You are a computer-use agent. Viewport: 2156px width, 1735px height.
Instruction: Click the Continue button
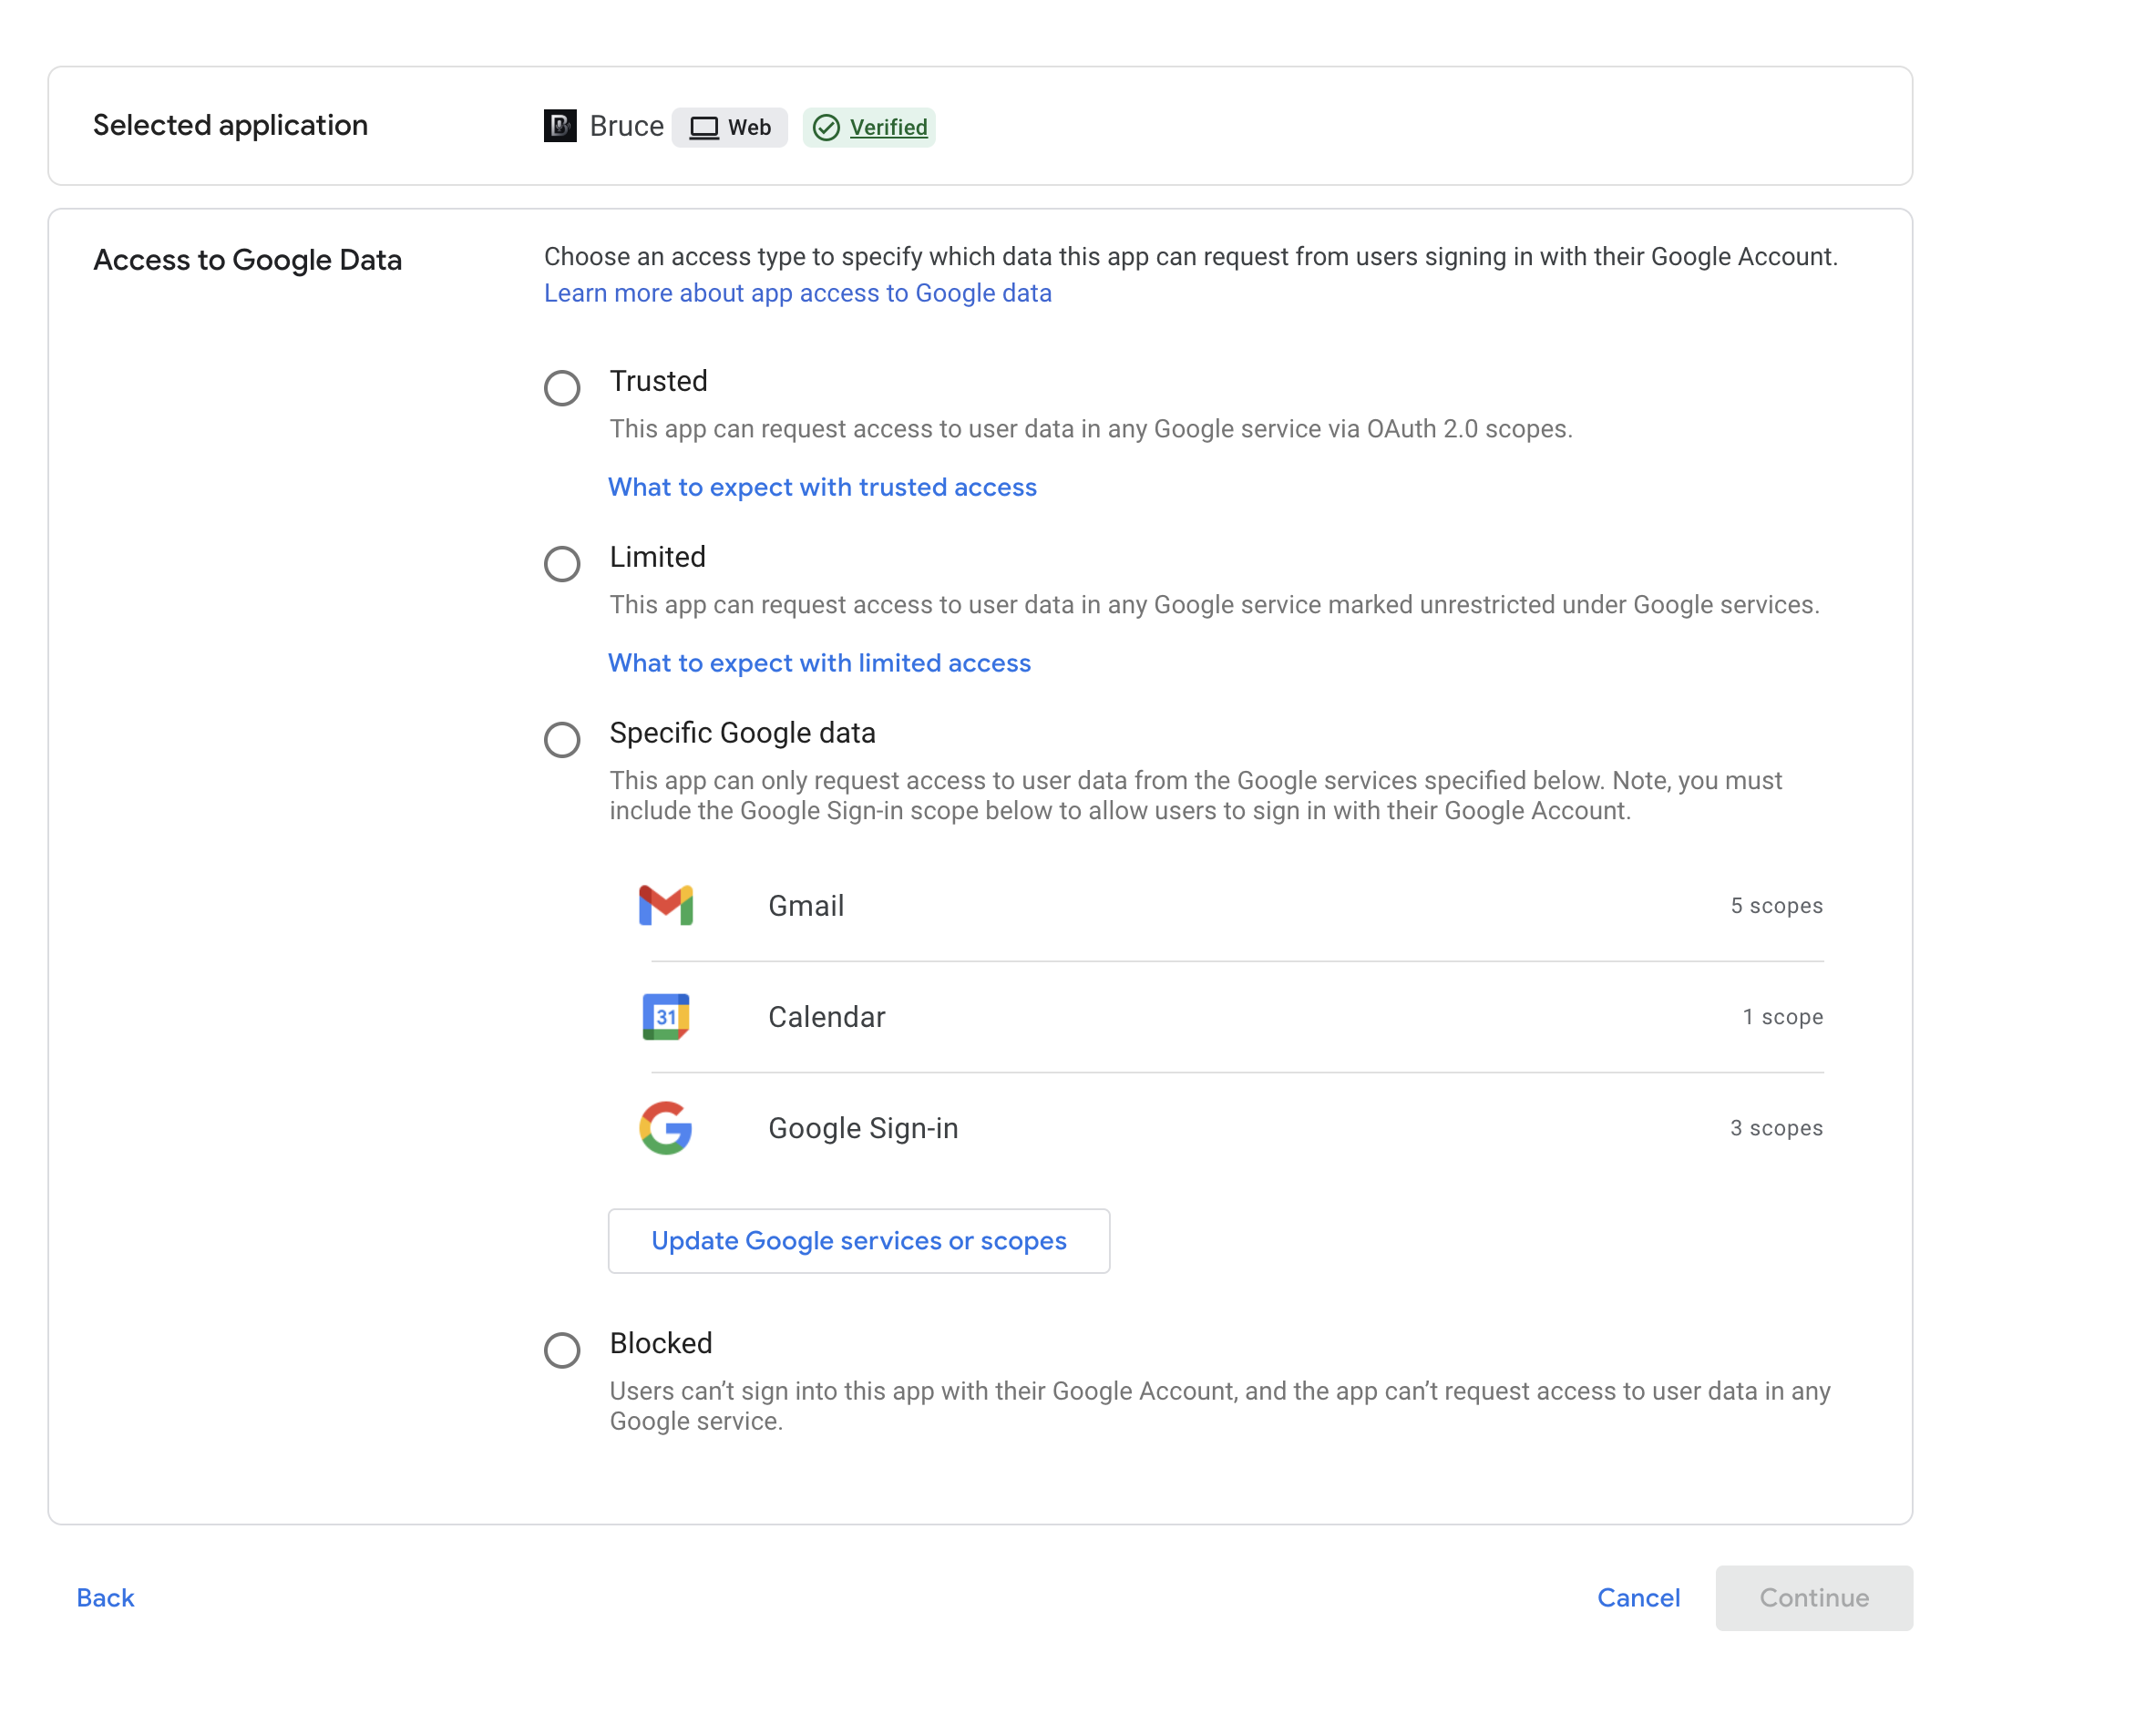coord(1814,1598)
